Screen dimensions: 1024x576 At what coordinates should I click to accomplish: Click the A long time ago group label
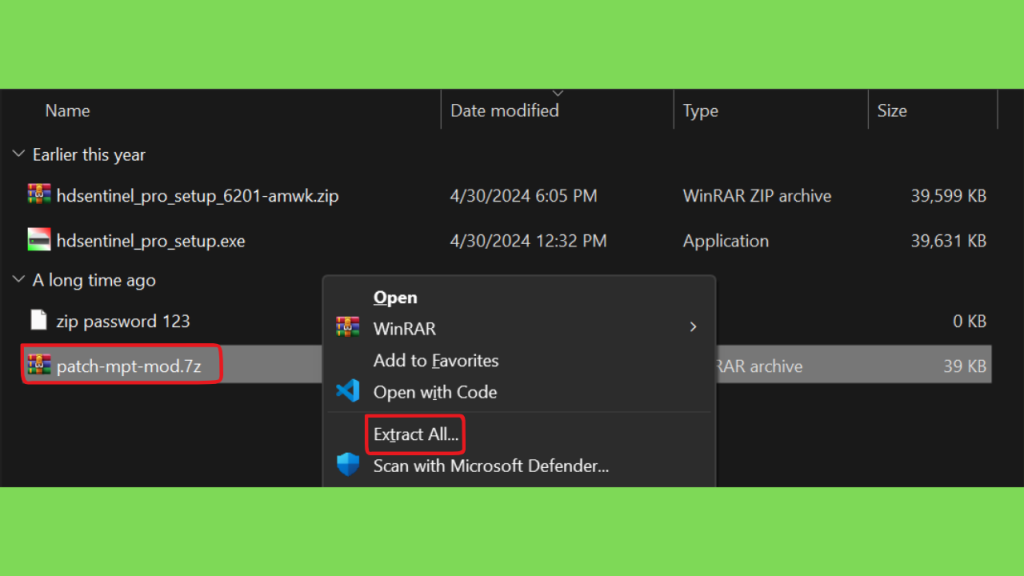(94, 280)
